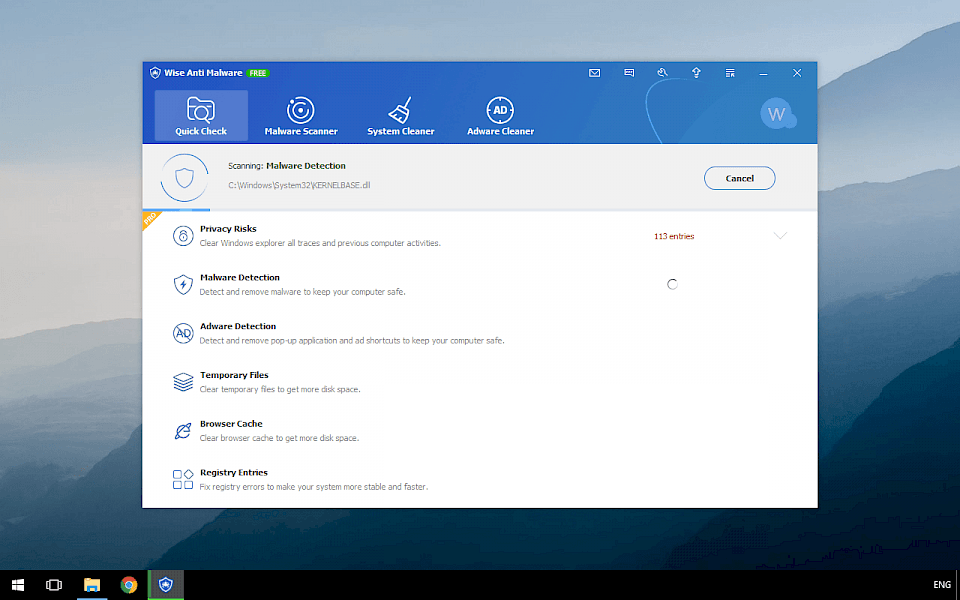Click the envelope mail icon in title bar
Screen dimensions: 960x600
(594, 73)
